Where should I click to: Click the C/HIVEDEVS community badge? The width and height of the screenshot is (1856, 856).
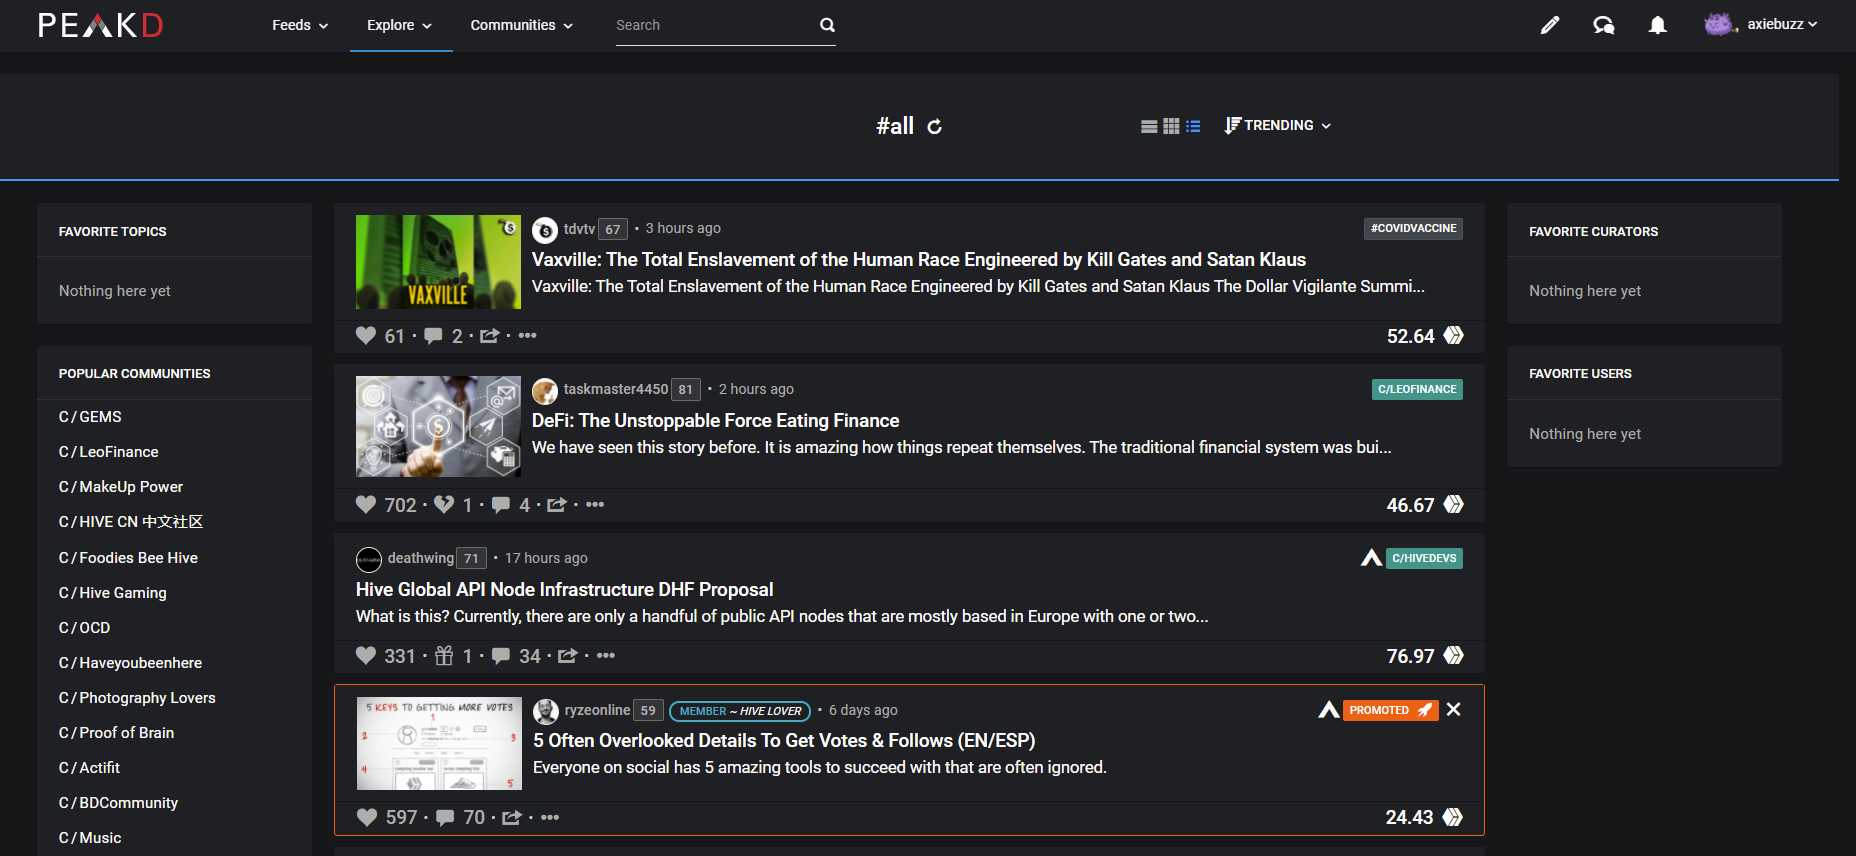1424,558
